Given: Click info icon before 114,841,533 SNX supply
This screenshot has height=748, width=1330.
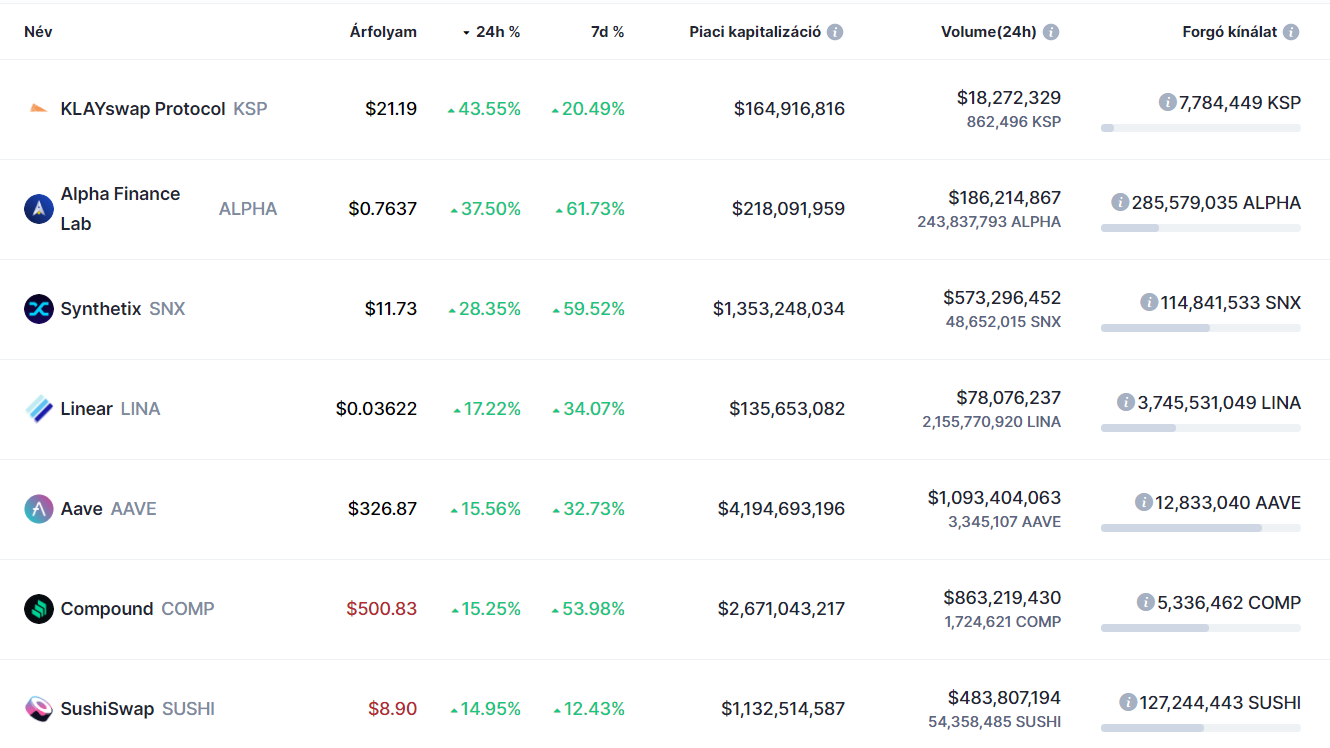Looking at the screenshot, I should point(1149,302).
